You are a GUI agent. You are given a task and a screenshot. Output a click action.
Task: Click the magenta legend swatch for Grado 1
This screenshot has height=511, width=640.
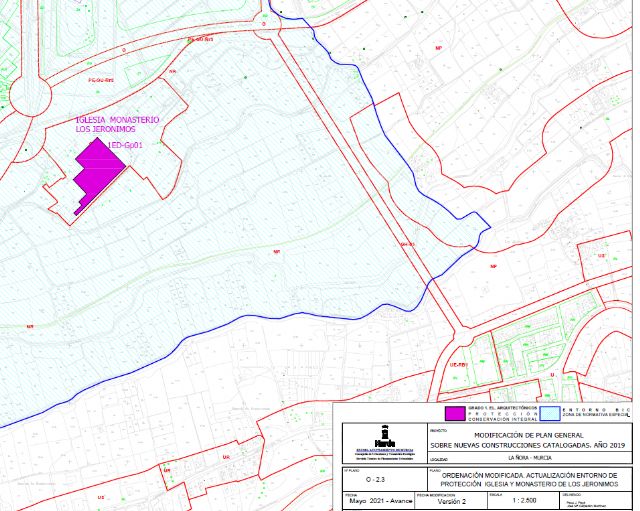(455, 412)
